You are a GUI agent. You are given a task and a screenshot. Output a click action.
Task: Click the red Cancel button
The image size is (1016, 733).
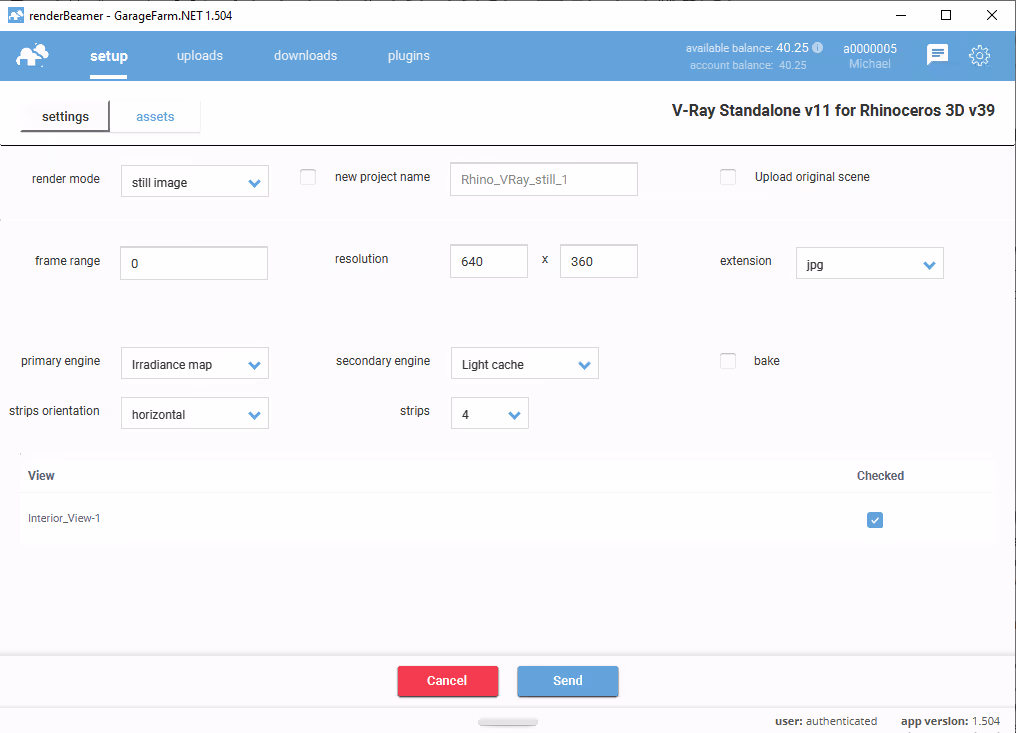click(448, 681)
